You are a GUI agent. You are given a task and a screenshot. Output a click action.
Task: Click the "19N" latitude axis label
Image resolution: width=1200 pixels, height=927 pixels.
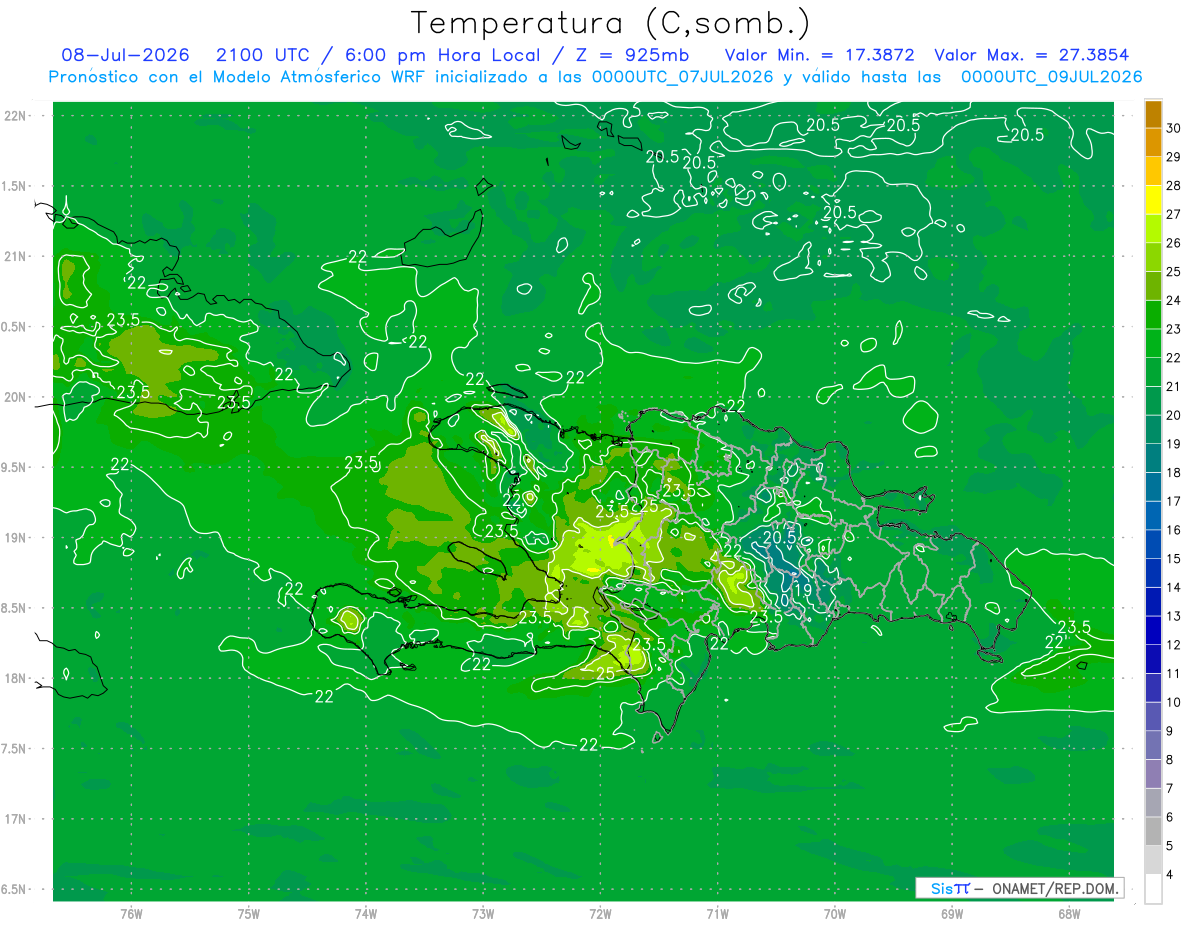(x=15, y=538)
